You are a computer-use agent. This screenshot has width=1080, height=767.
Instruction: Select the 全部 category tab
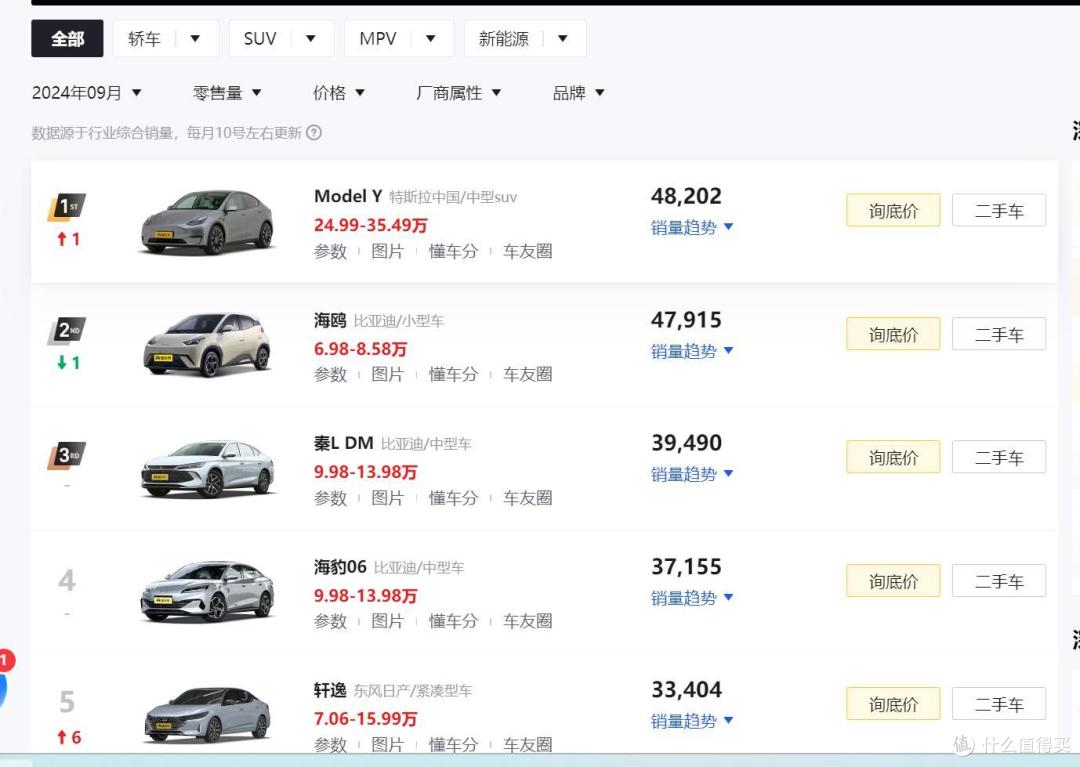click(x=67, y=39)
